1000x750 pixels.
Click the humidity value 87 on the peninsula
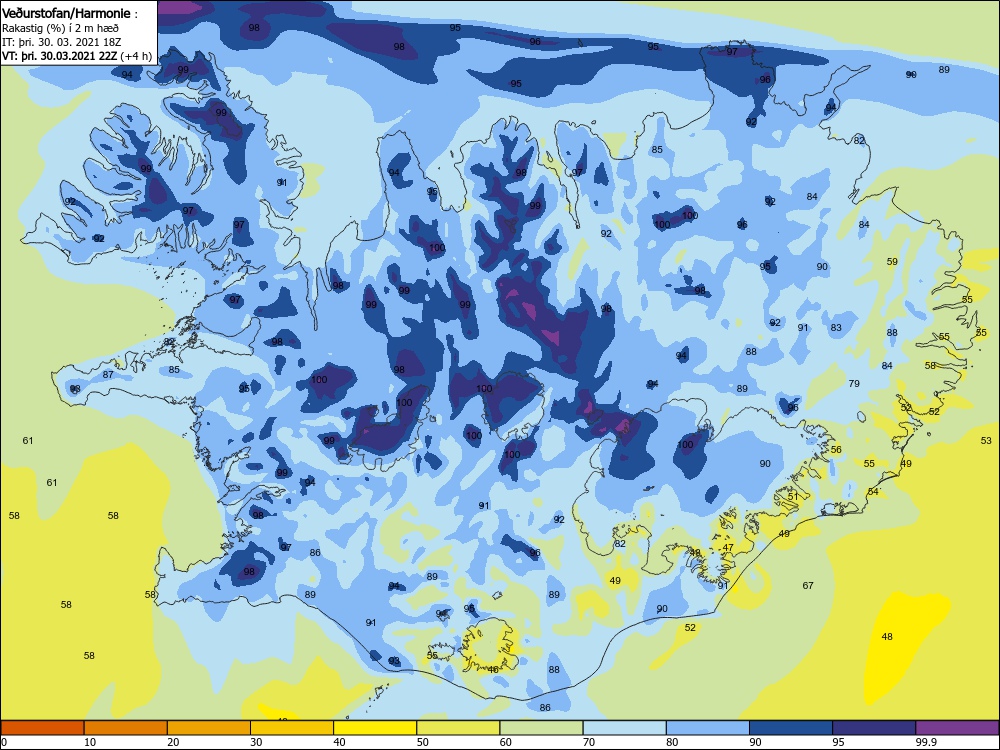(x=108, y=374)
